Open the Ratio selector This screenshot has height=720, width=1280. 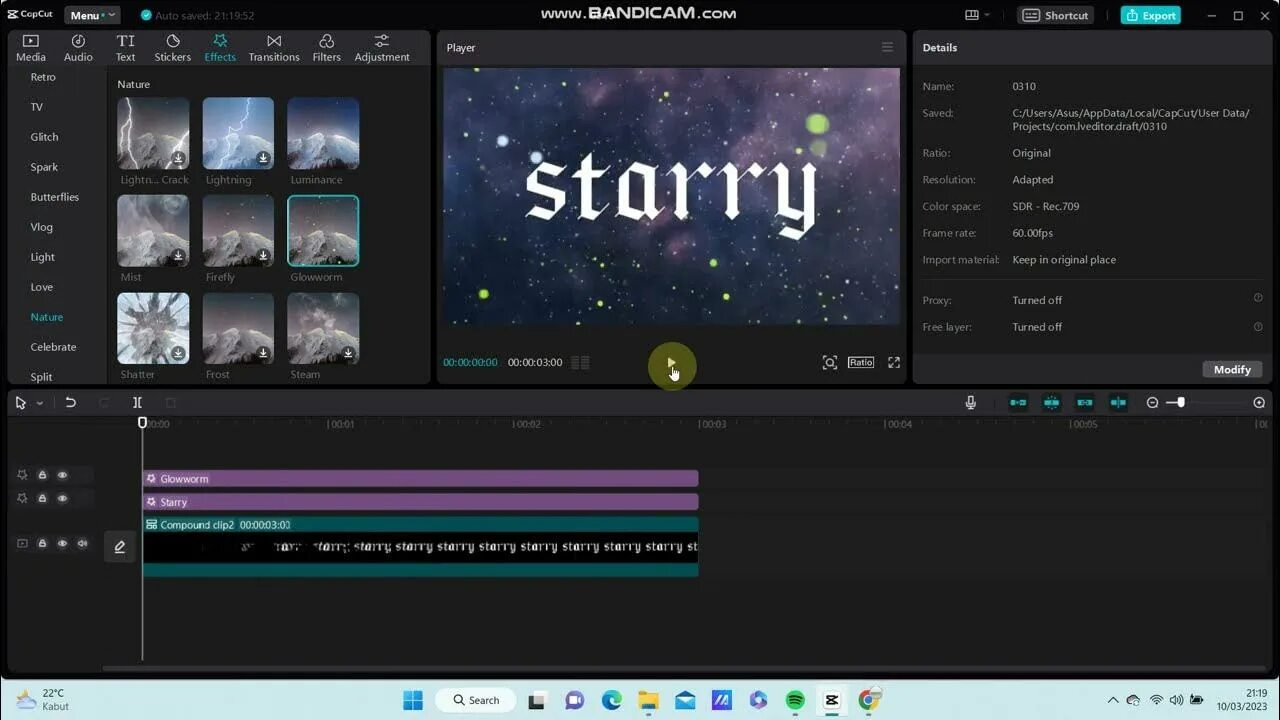pos(861,362)
